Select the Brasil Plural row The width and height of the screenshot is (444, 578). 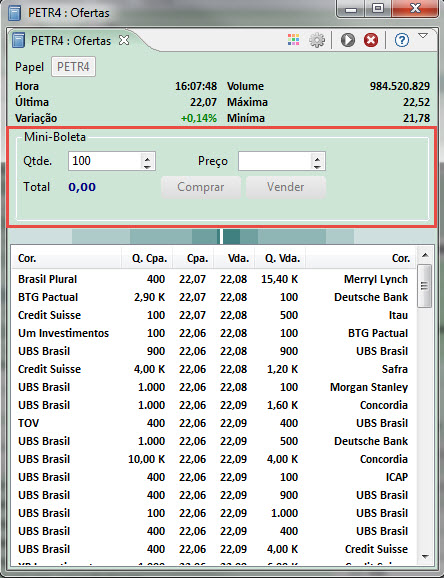[214, 279]
